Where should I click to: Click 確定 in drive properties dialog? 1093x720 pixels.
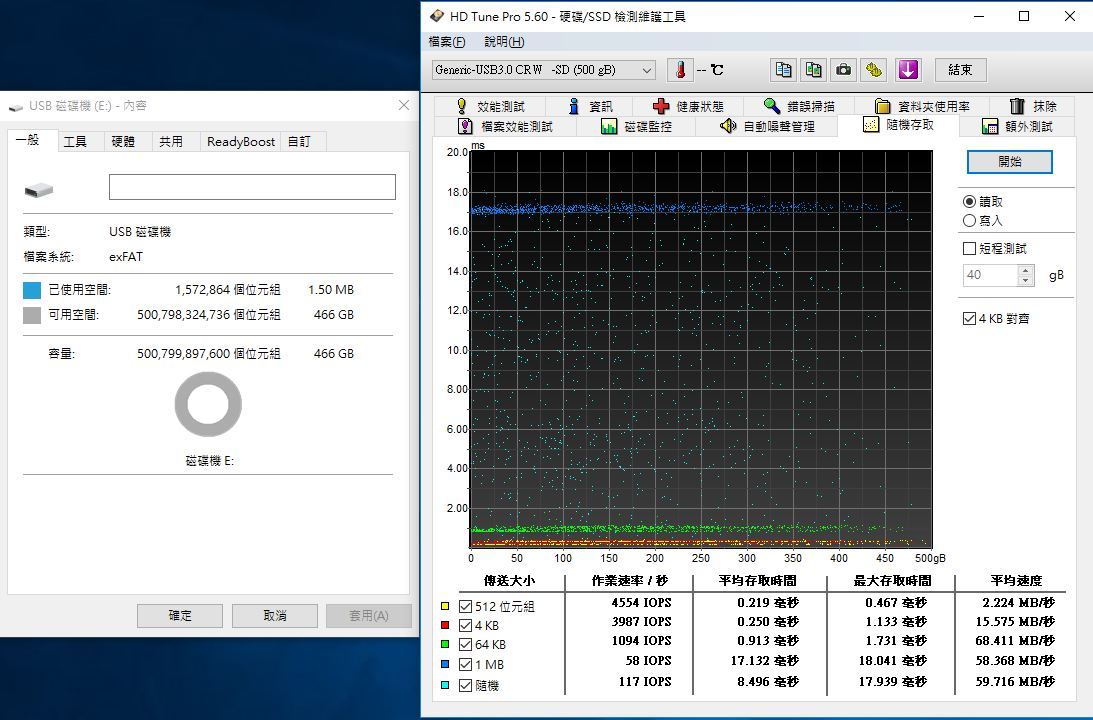pos(180,616)
